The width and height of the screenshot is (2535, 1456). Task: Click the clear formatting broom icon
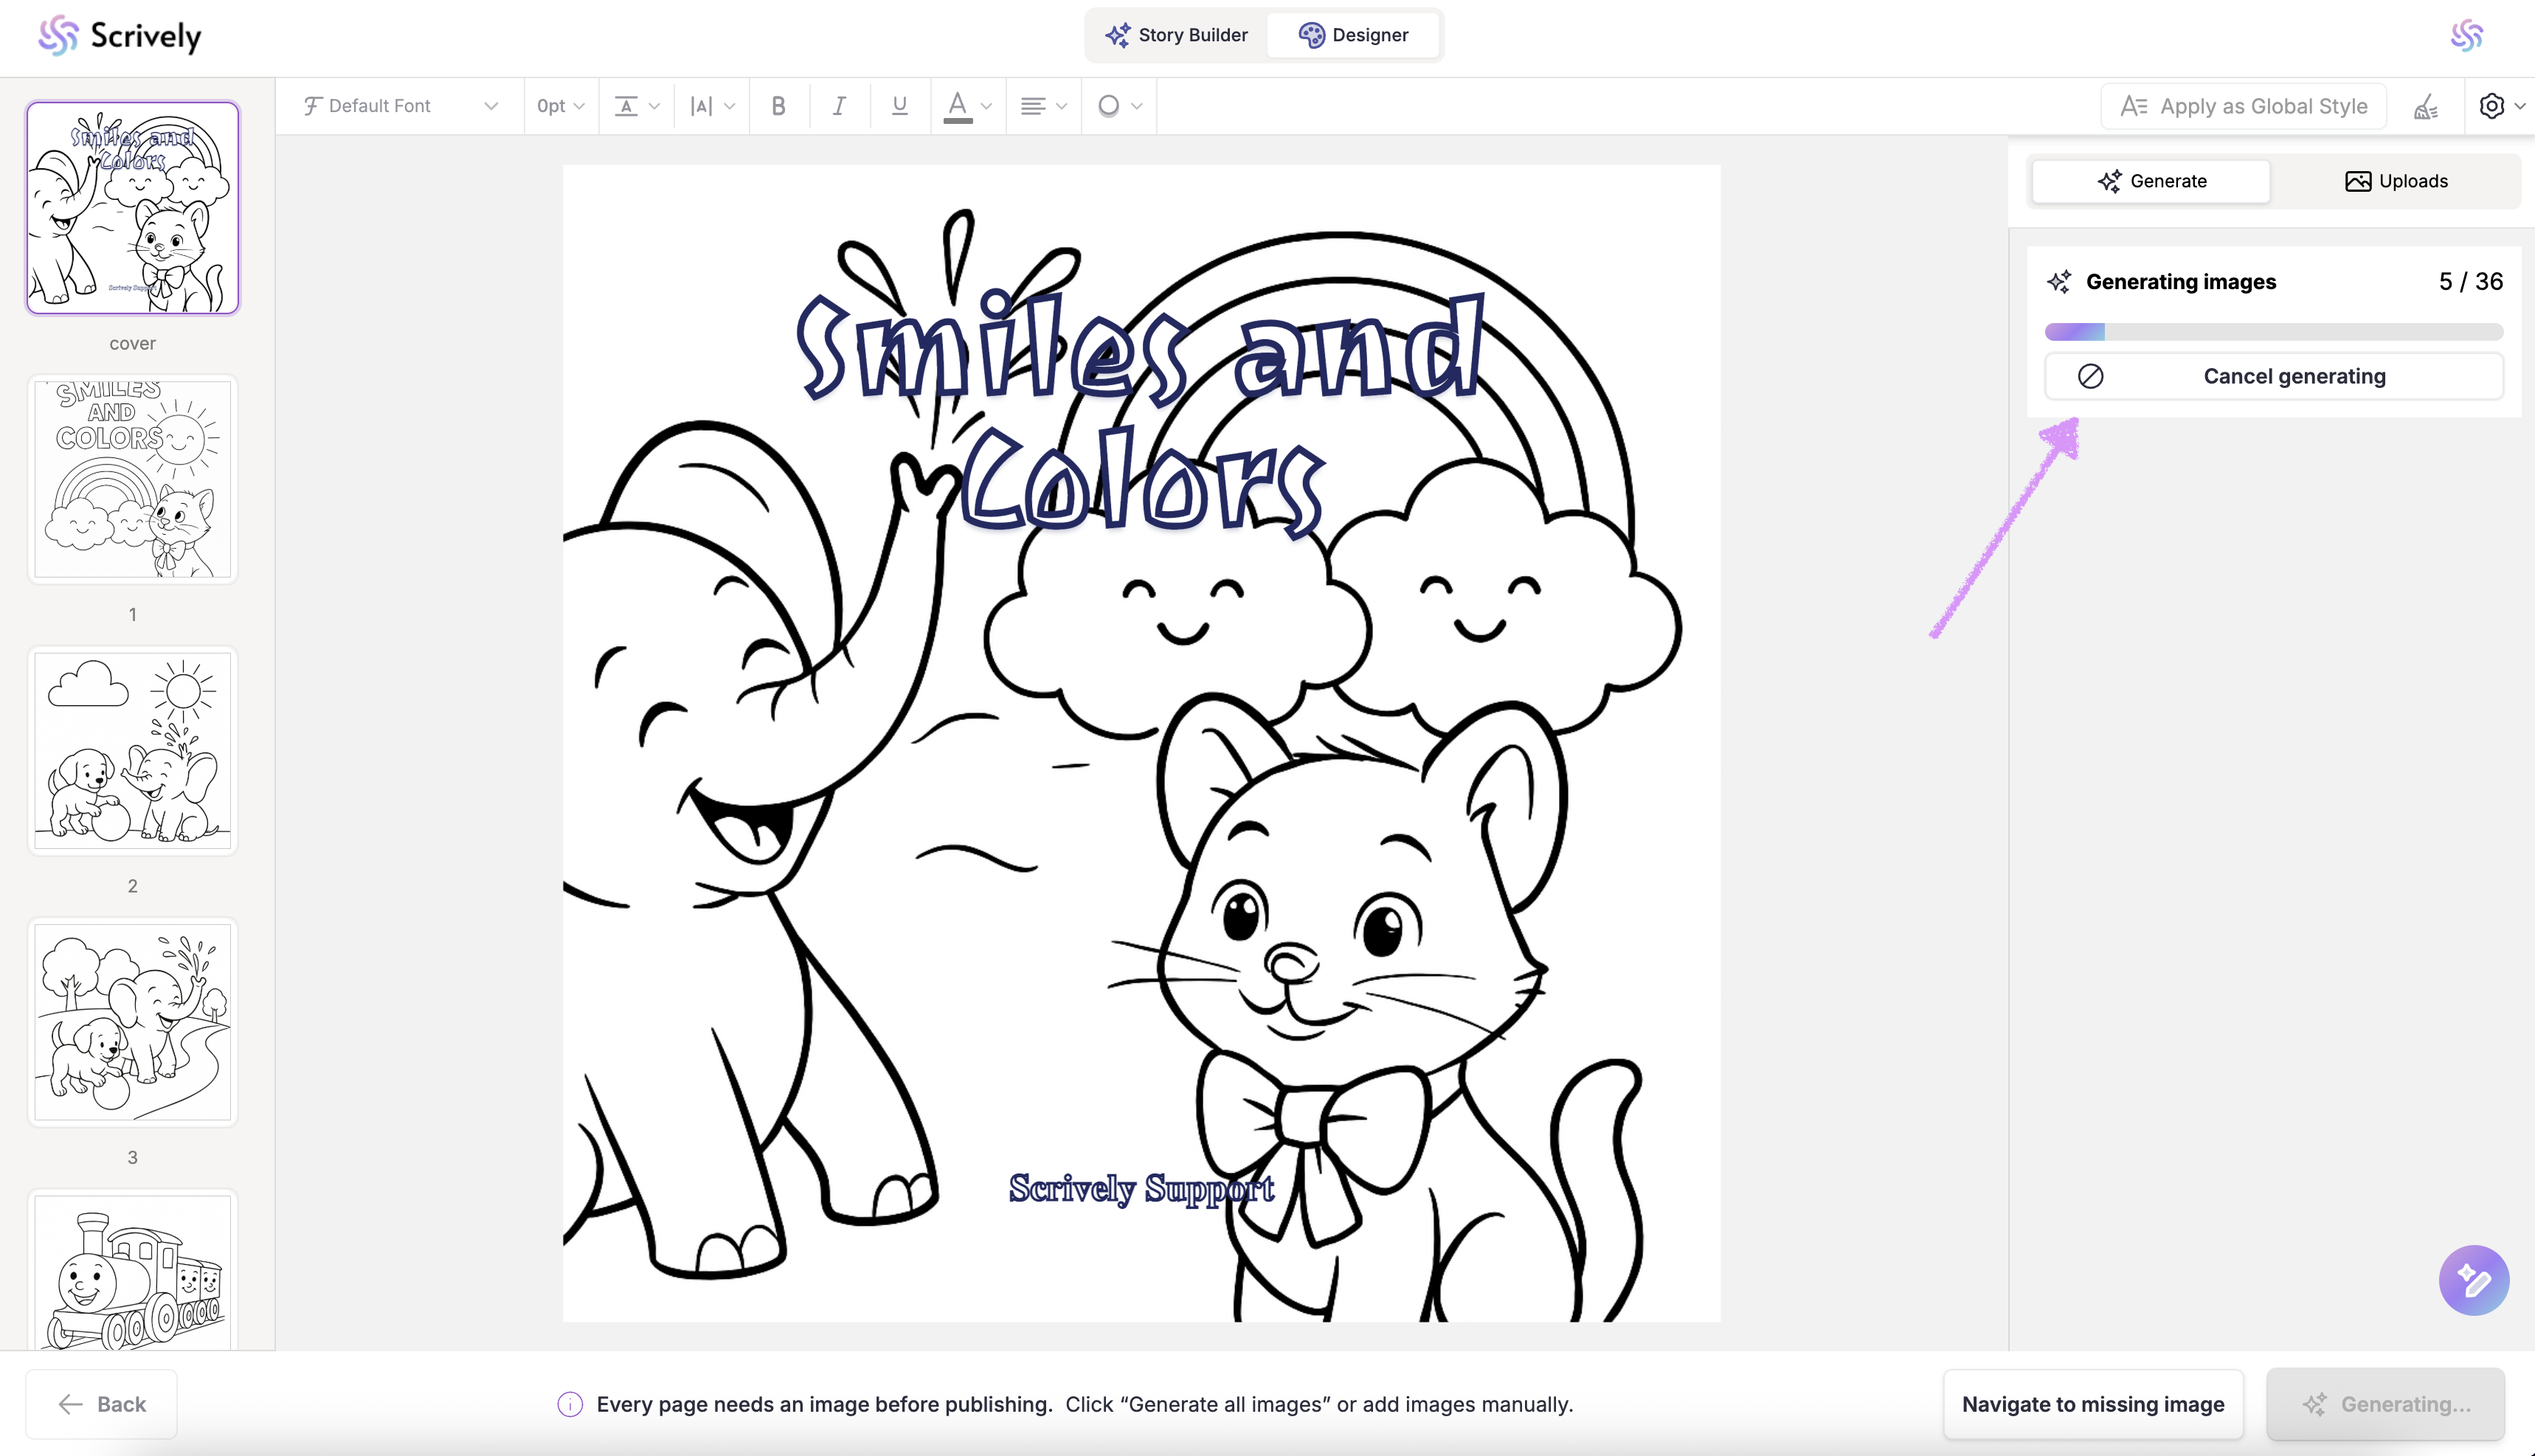coord(2425,106)
